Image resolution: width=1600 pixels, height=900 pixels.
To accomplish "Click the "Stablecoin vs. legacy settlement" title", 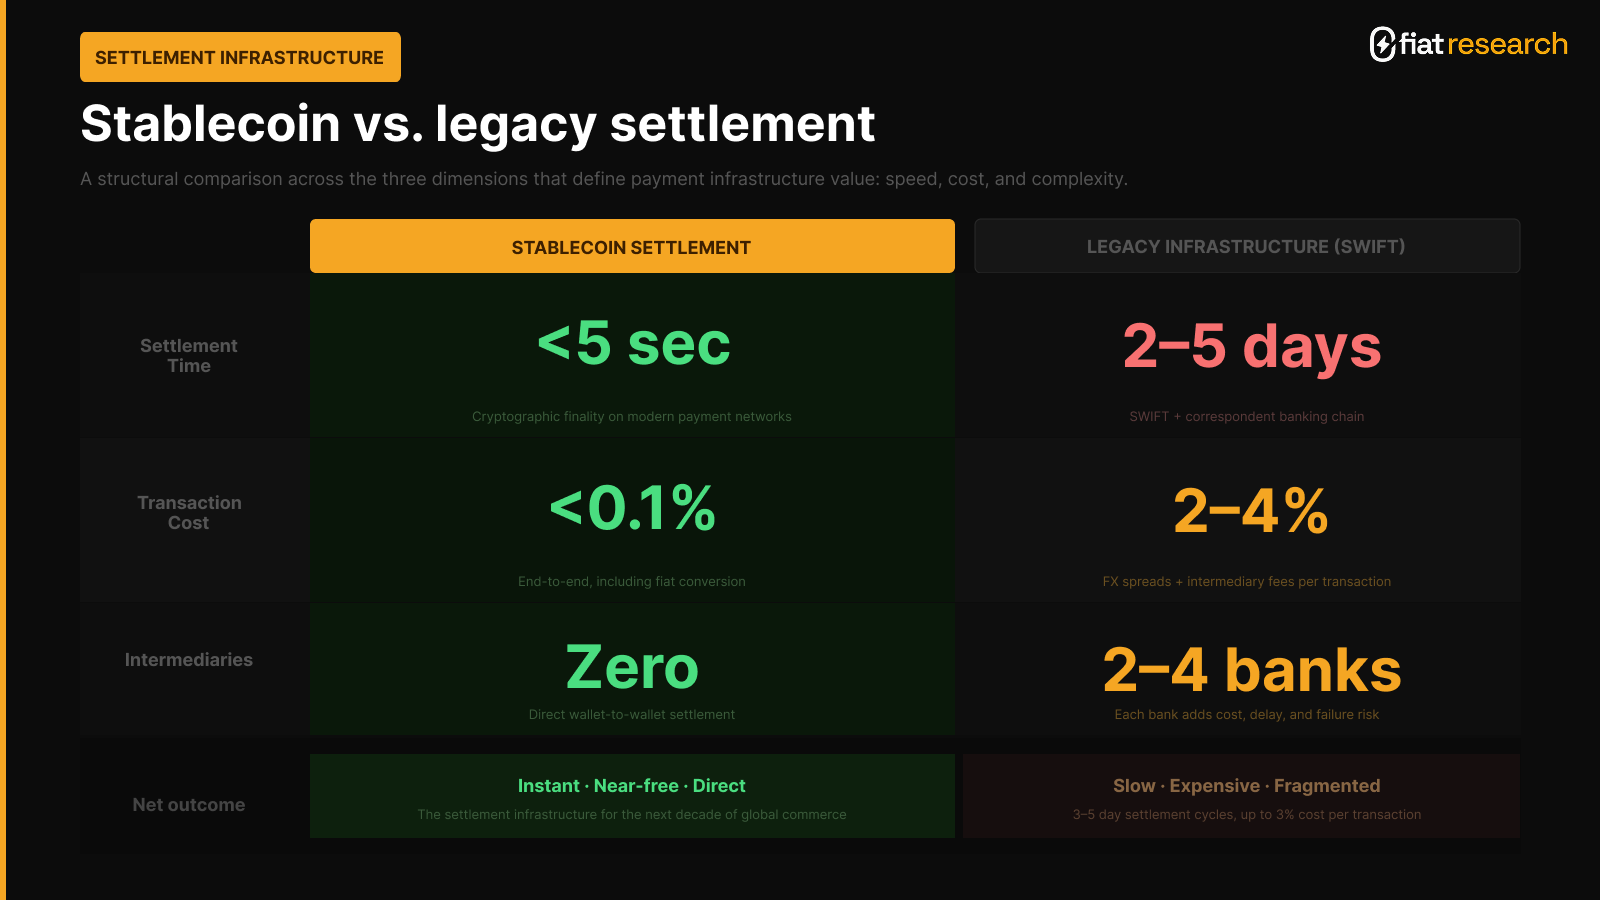I will [478, 124].
